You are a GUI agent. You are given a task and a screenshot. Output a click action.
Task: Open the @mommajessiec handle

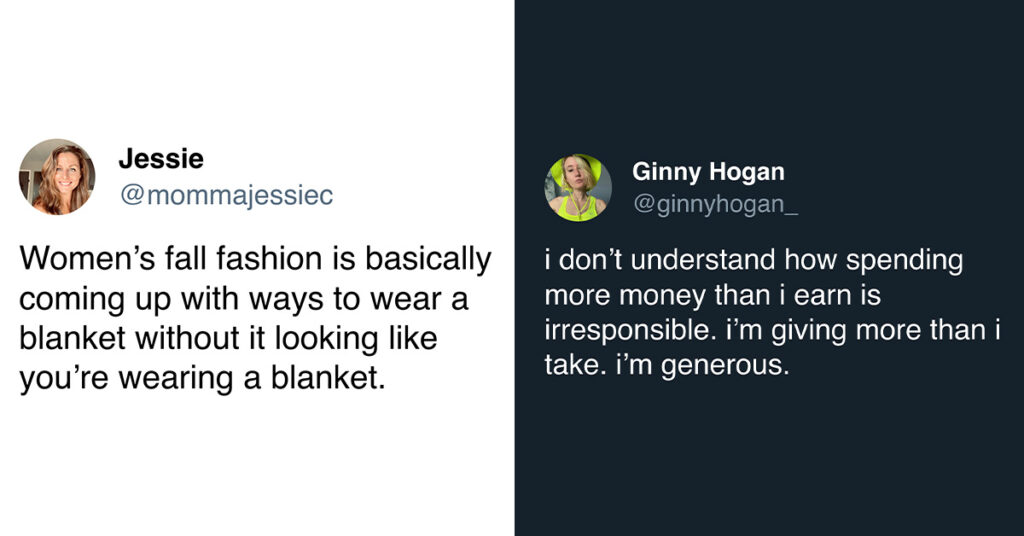[x=227, y=195]
